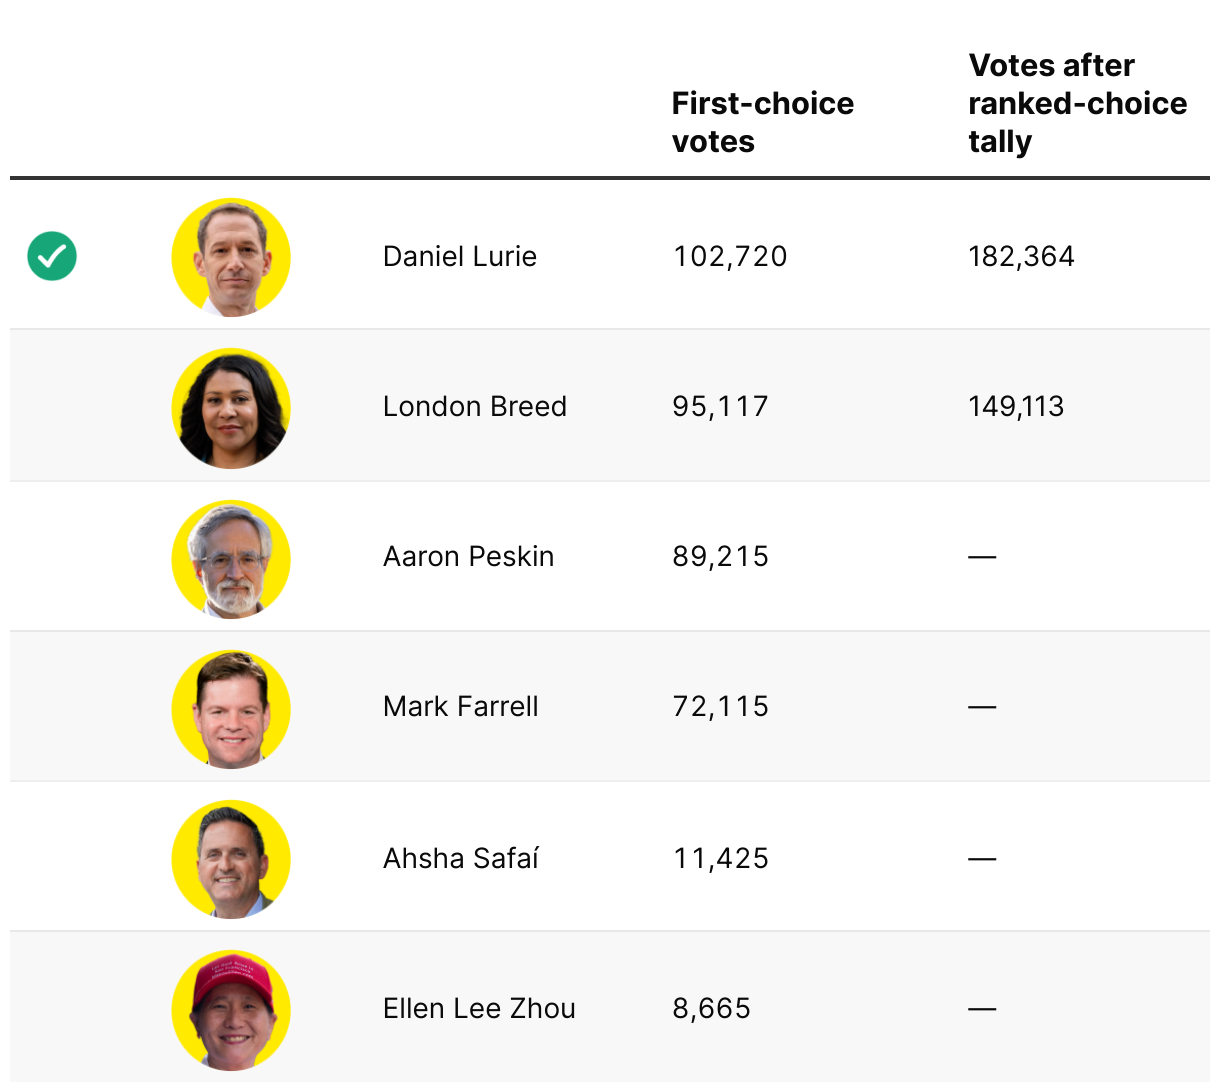The image size is (1220, 1092).
Task: Click Zhou's 8,665 first-choice votes
Action: [x=712, y=1009]
